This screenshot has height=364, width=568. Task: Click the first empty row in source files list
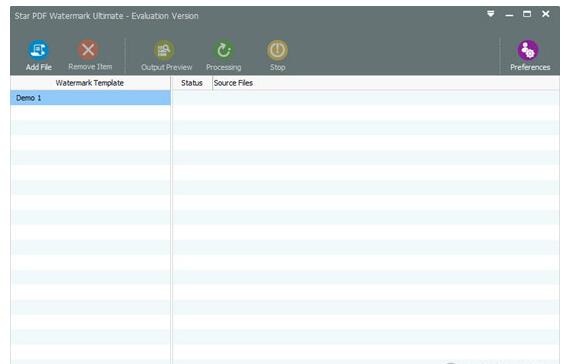click(x=366, y=98)
